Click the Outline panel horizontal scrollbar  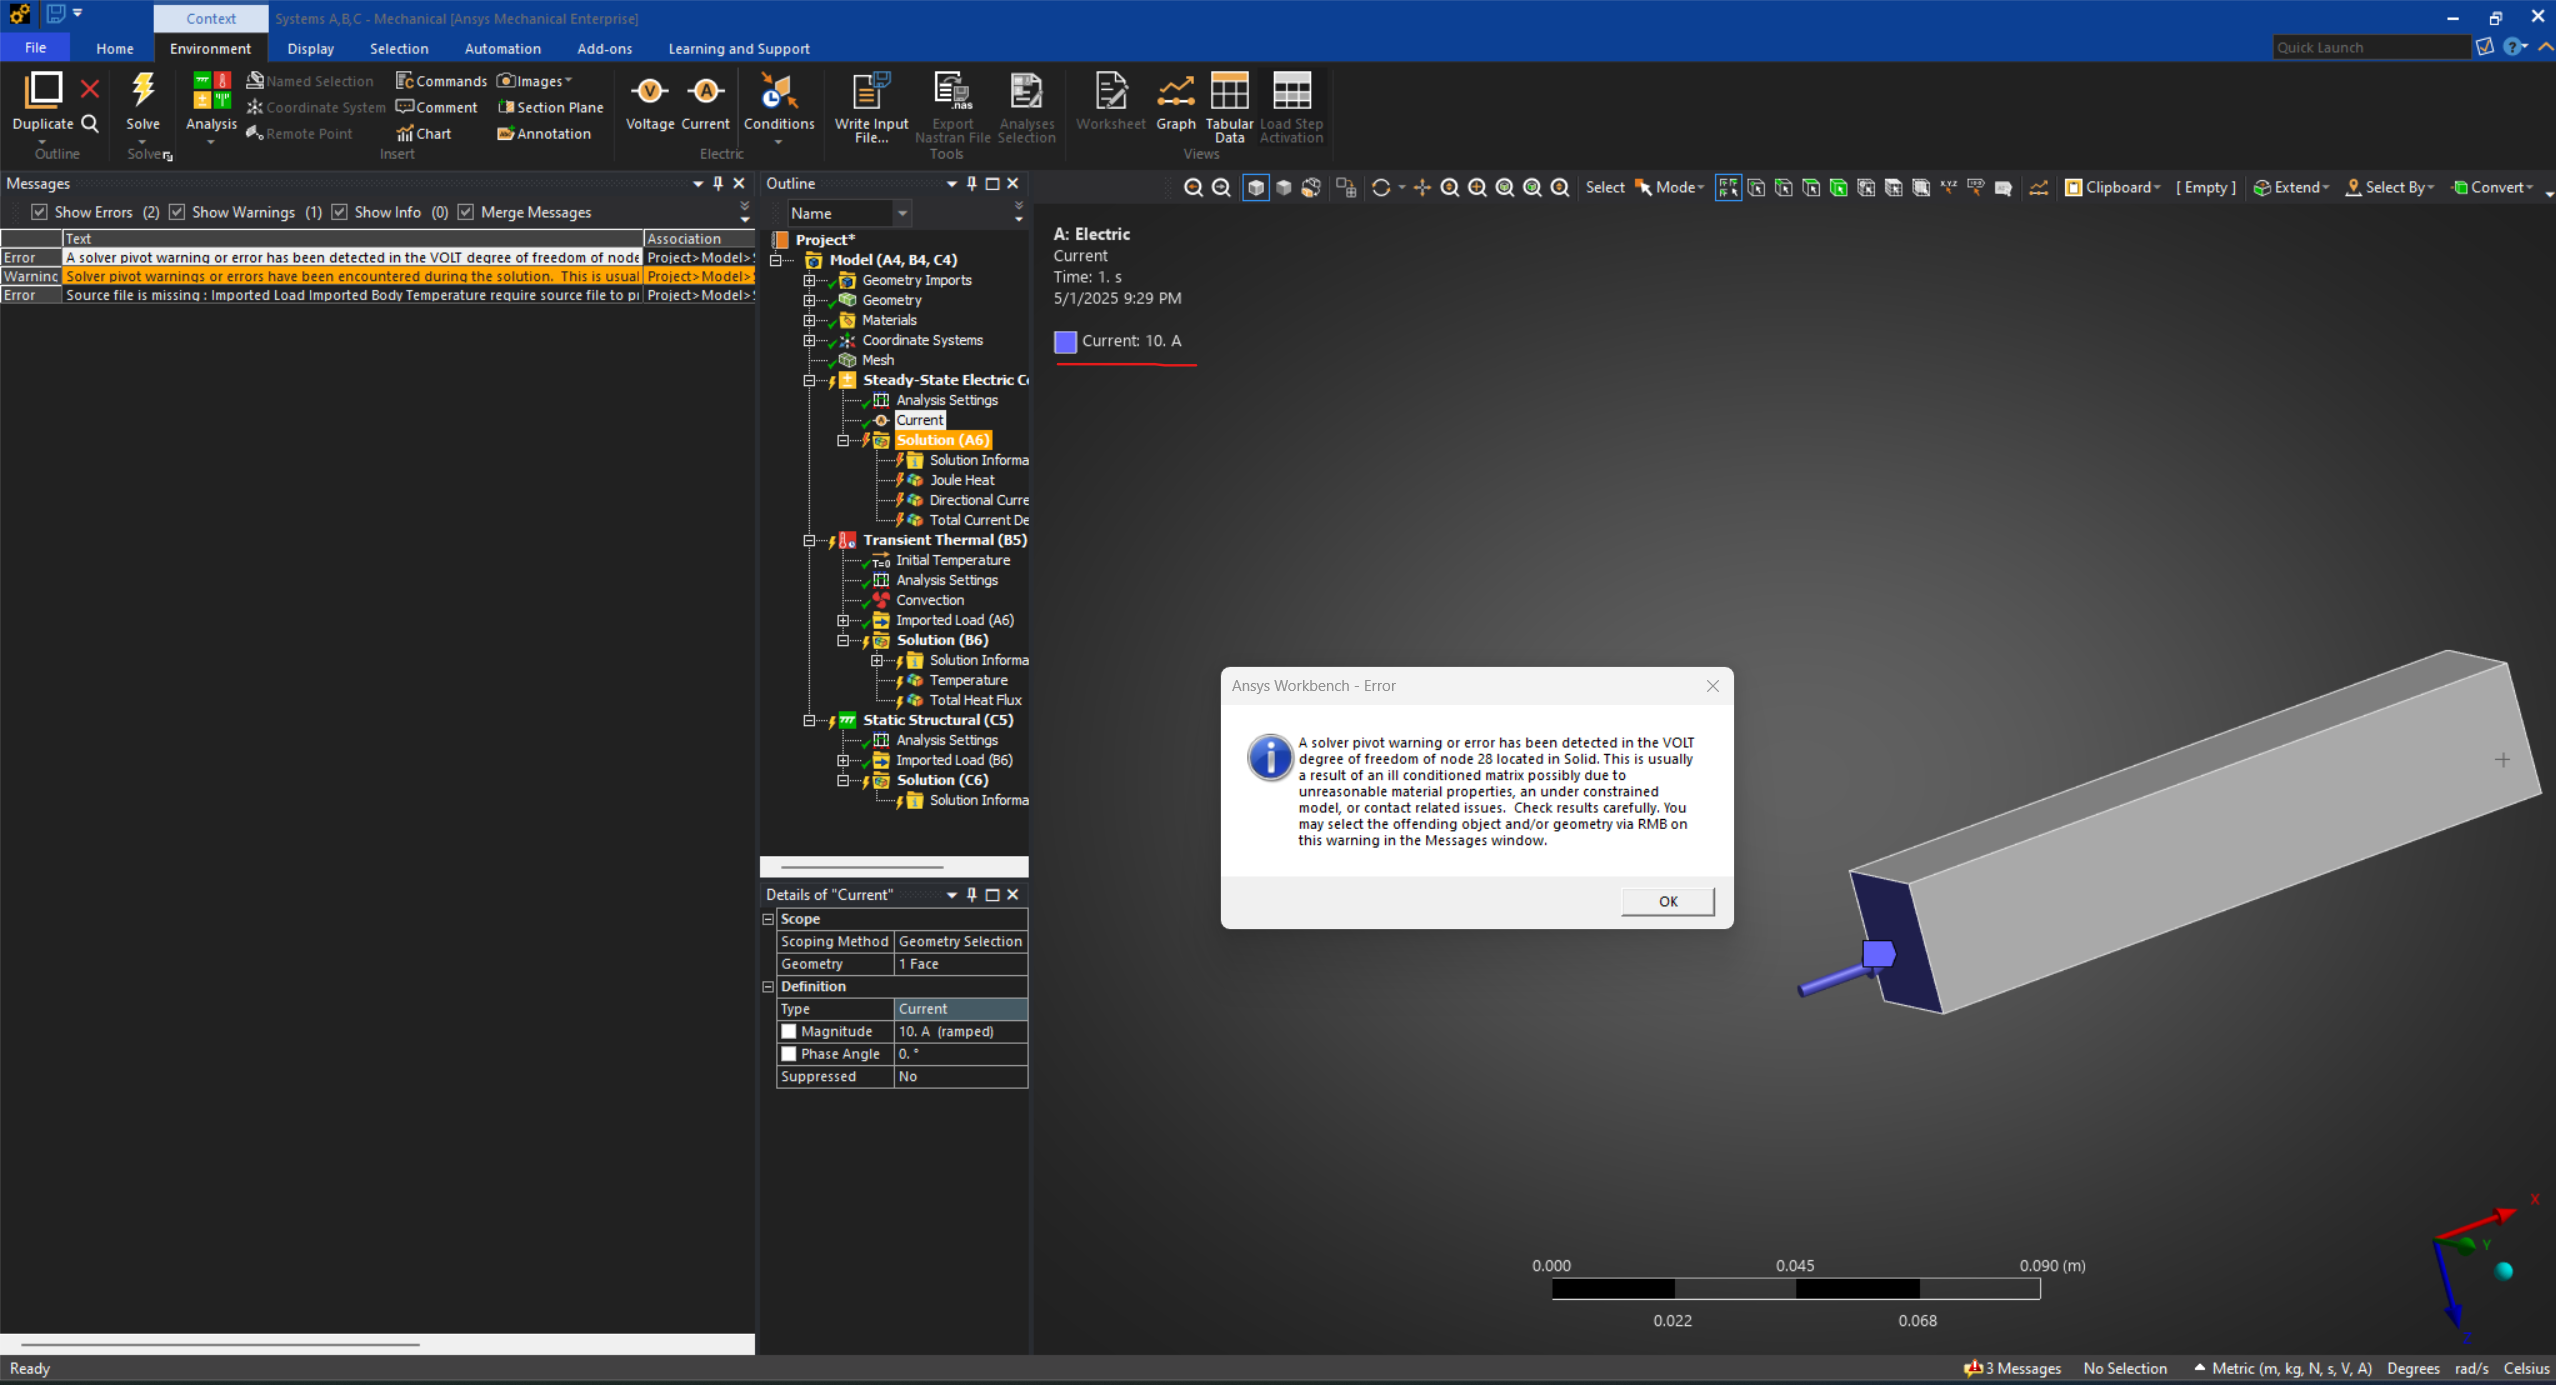coord(862,867)
